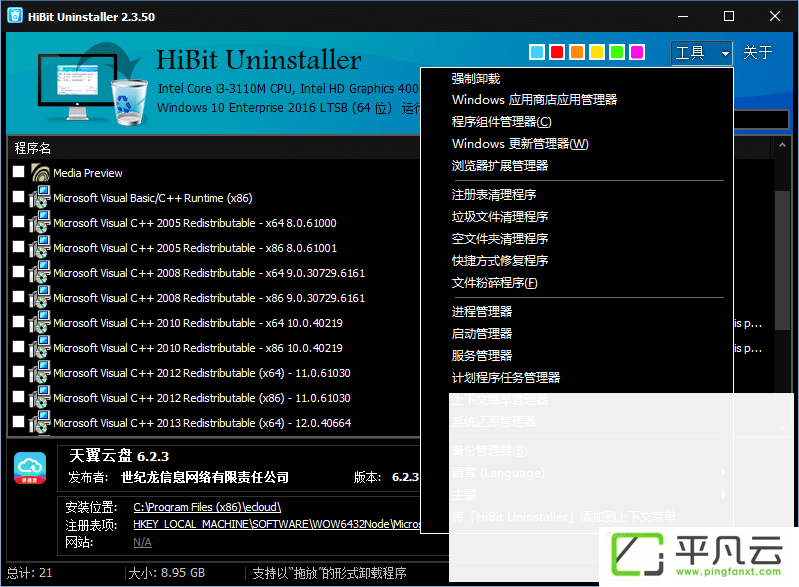Screen dimensions: 799x587
Task: Click the program list vertical scrollbar thumb
Action: pyautogui.click(x=782, y=260)
